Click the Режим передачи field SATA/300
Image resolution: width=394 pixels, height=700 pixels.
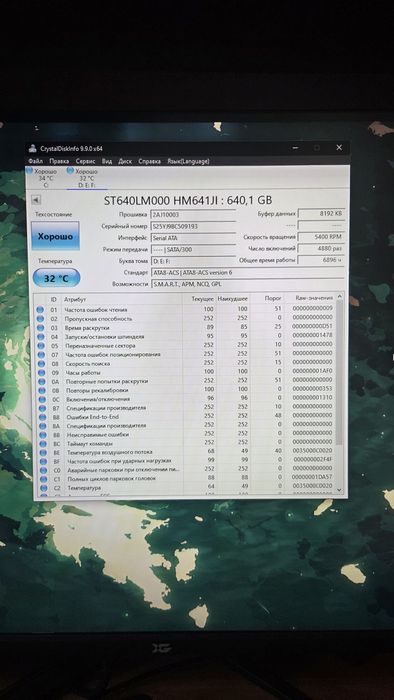click(x=193, y=250)
